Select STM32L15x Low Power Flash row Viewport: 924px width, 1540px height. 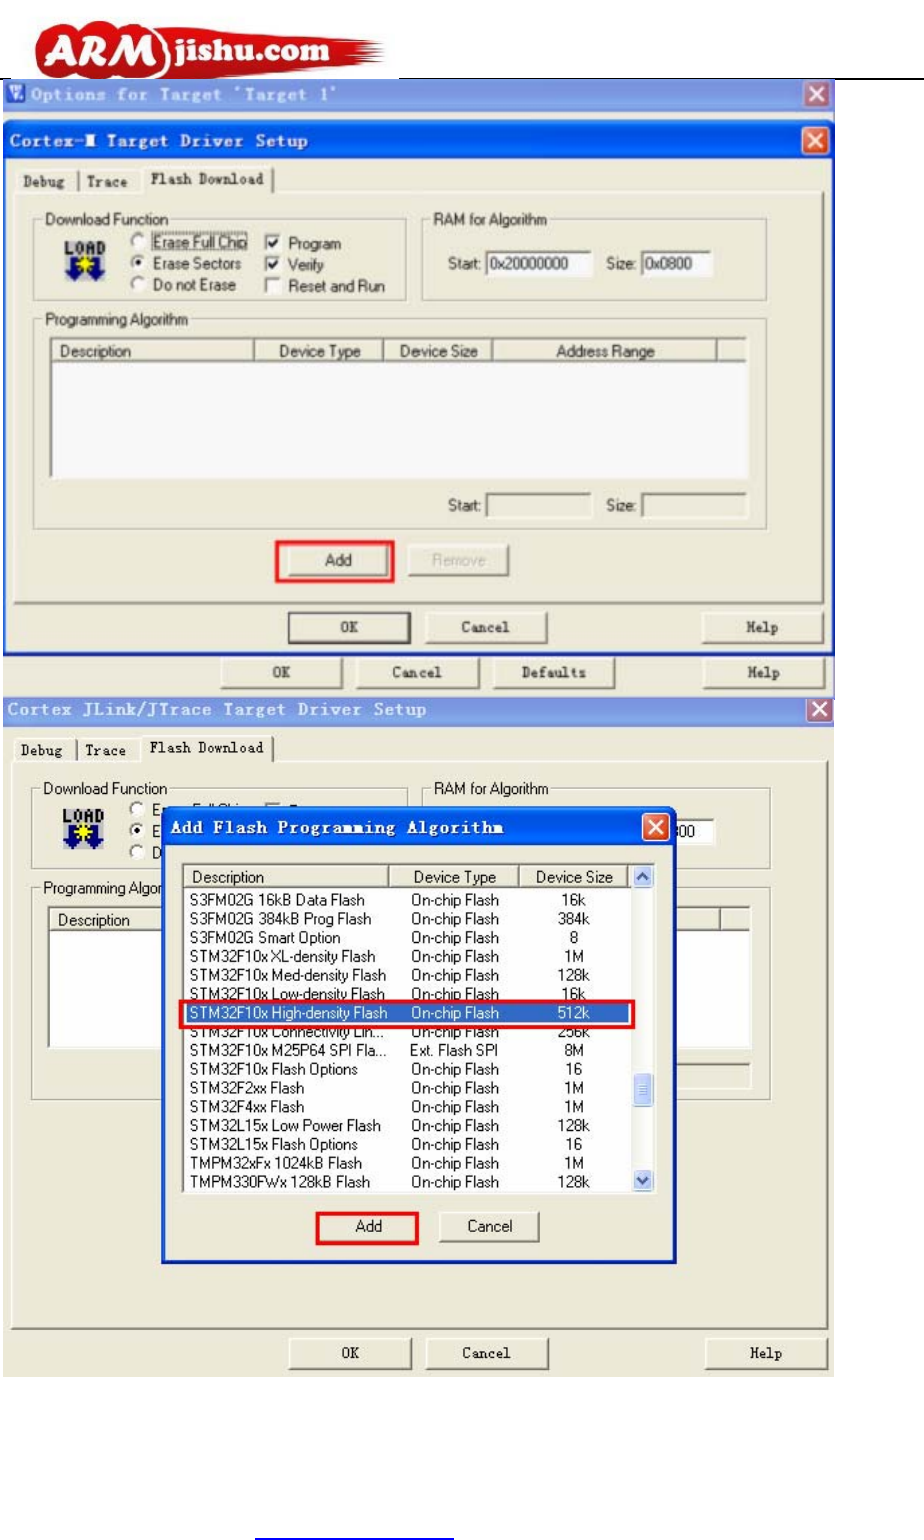pyautogui.click(x=408, y=1125)
